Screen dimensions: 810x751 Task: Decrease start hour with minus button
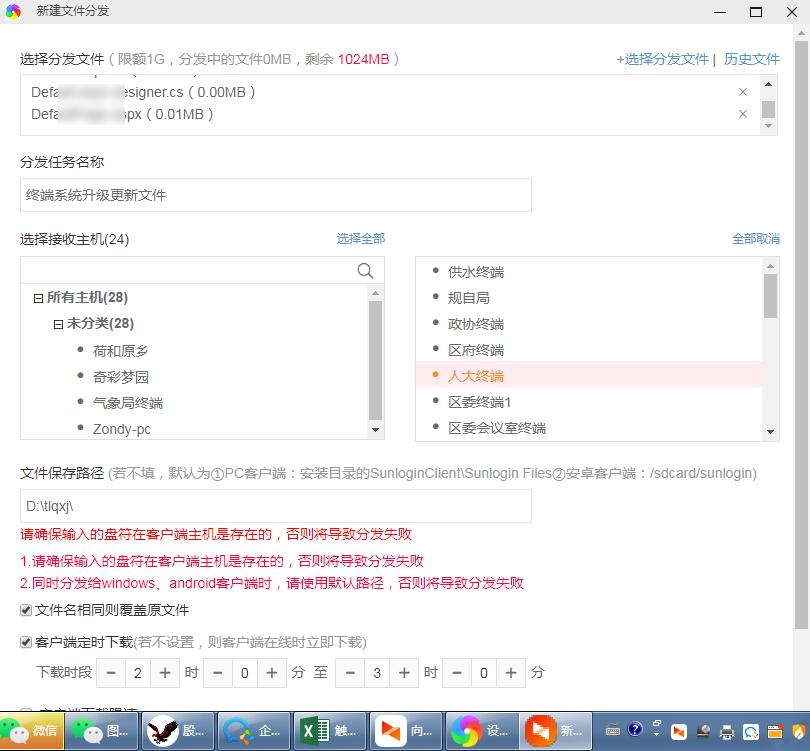[x=111, y=673]
